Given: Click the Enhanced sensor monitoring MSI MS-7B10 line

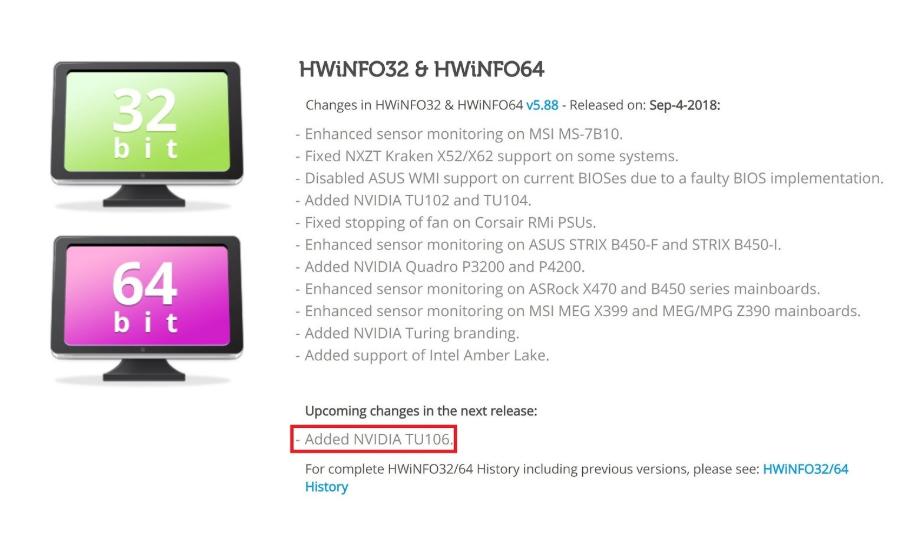Looking at the screenshot, I should pyautogui.click(x=459, y=134).
